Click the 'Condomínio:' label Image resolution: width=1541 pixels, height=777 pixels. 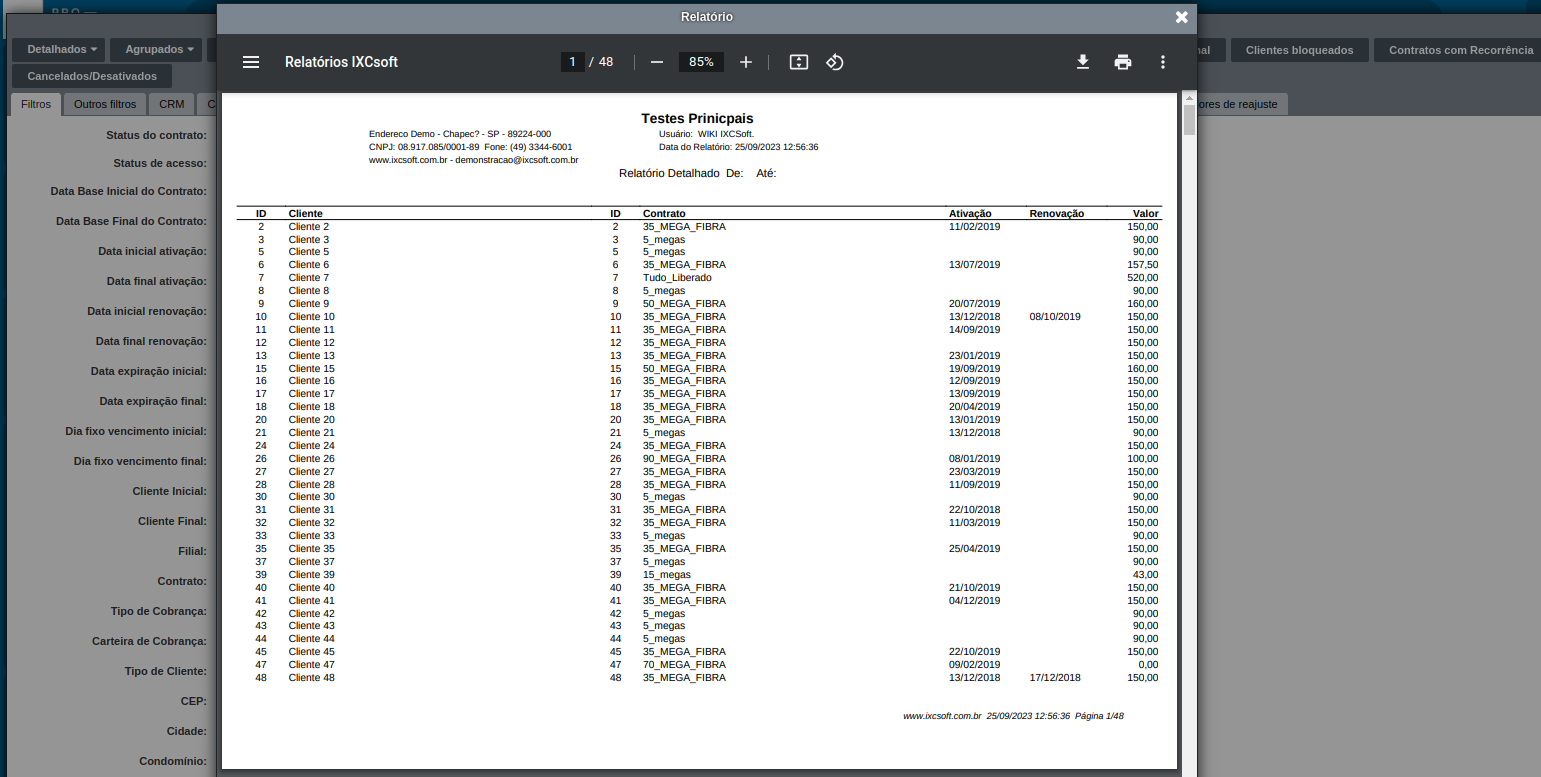coord(173,761)
